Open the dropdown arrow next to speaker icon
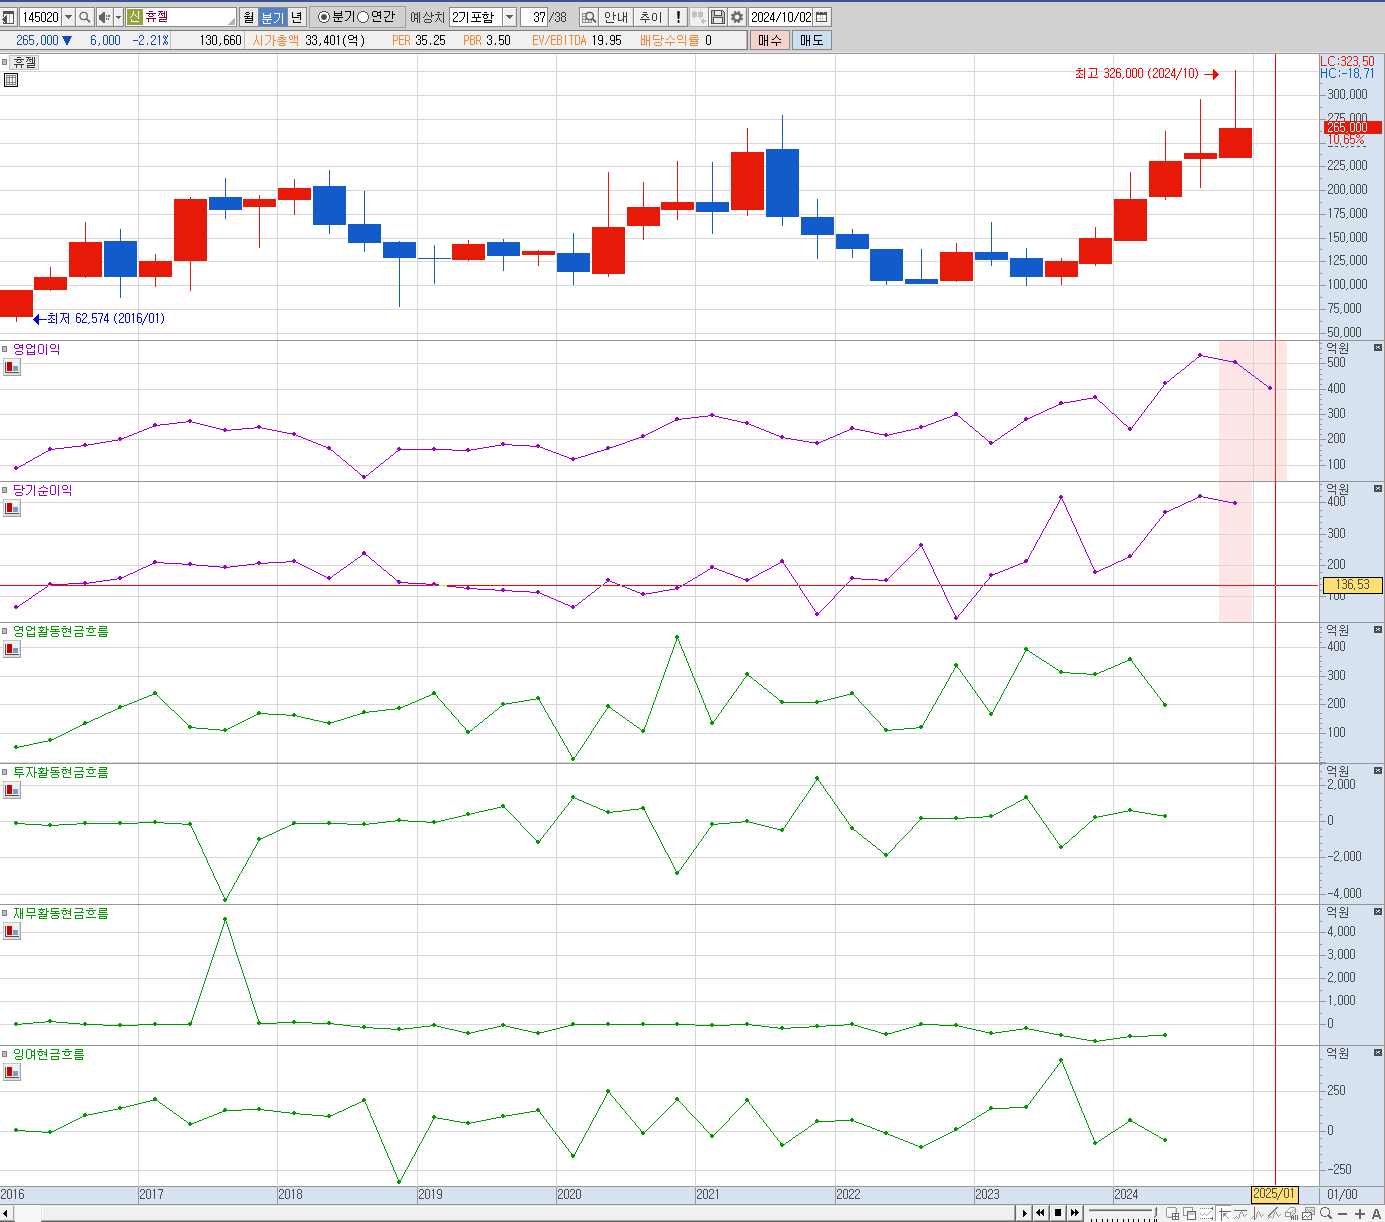This screenshot has height=1222, width=1385. coord(118,17)
